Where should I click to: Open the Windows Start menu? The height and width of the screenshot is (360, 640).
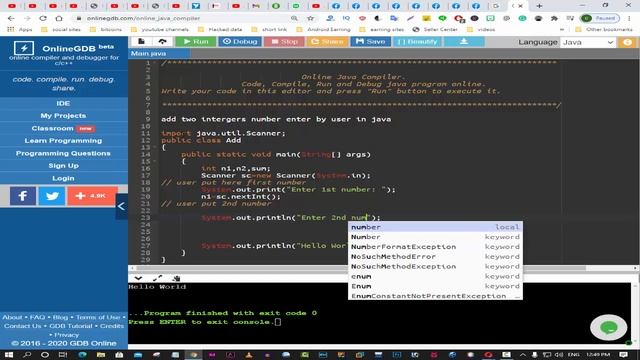[x=8, y=355]
